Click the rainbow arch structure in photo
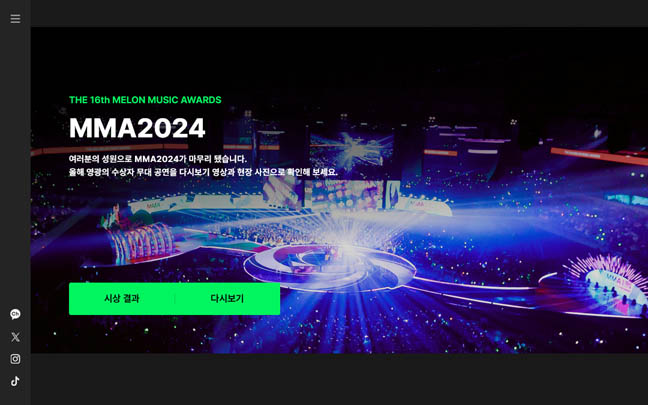This screenshot has height=405, width=648. (141, 243)
